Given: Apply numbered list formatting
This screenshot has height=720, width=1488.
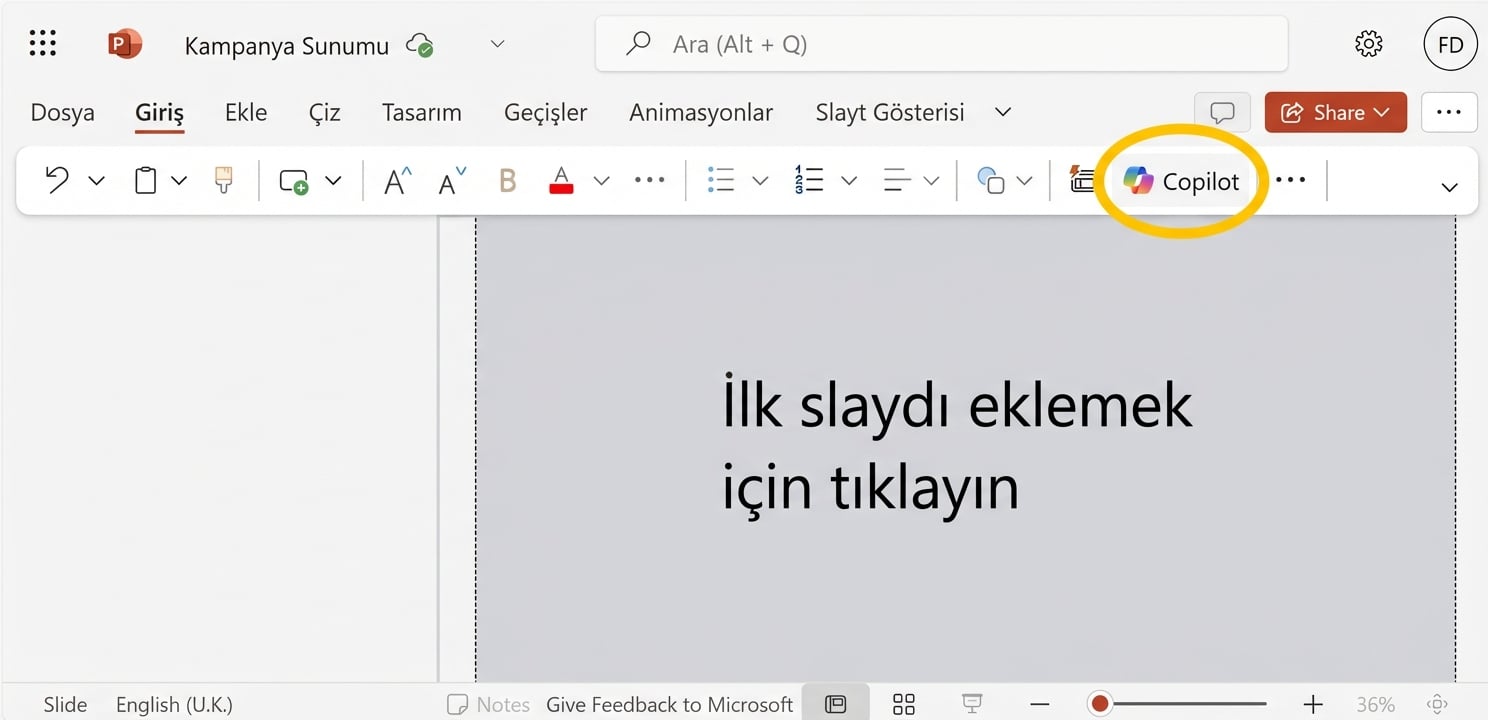Looking at the screenshot, I should point(808,180).
